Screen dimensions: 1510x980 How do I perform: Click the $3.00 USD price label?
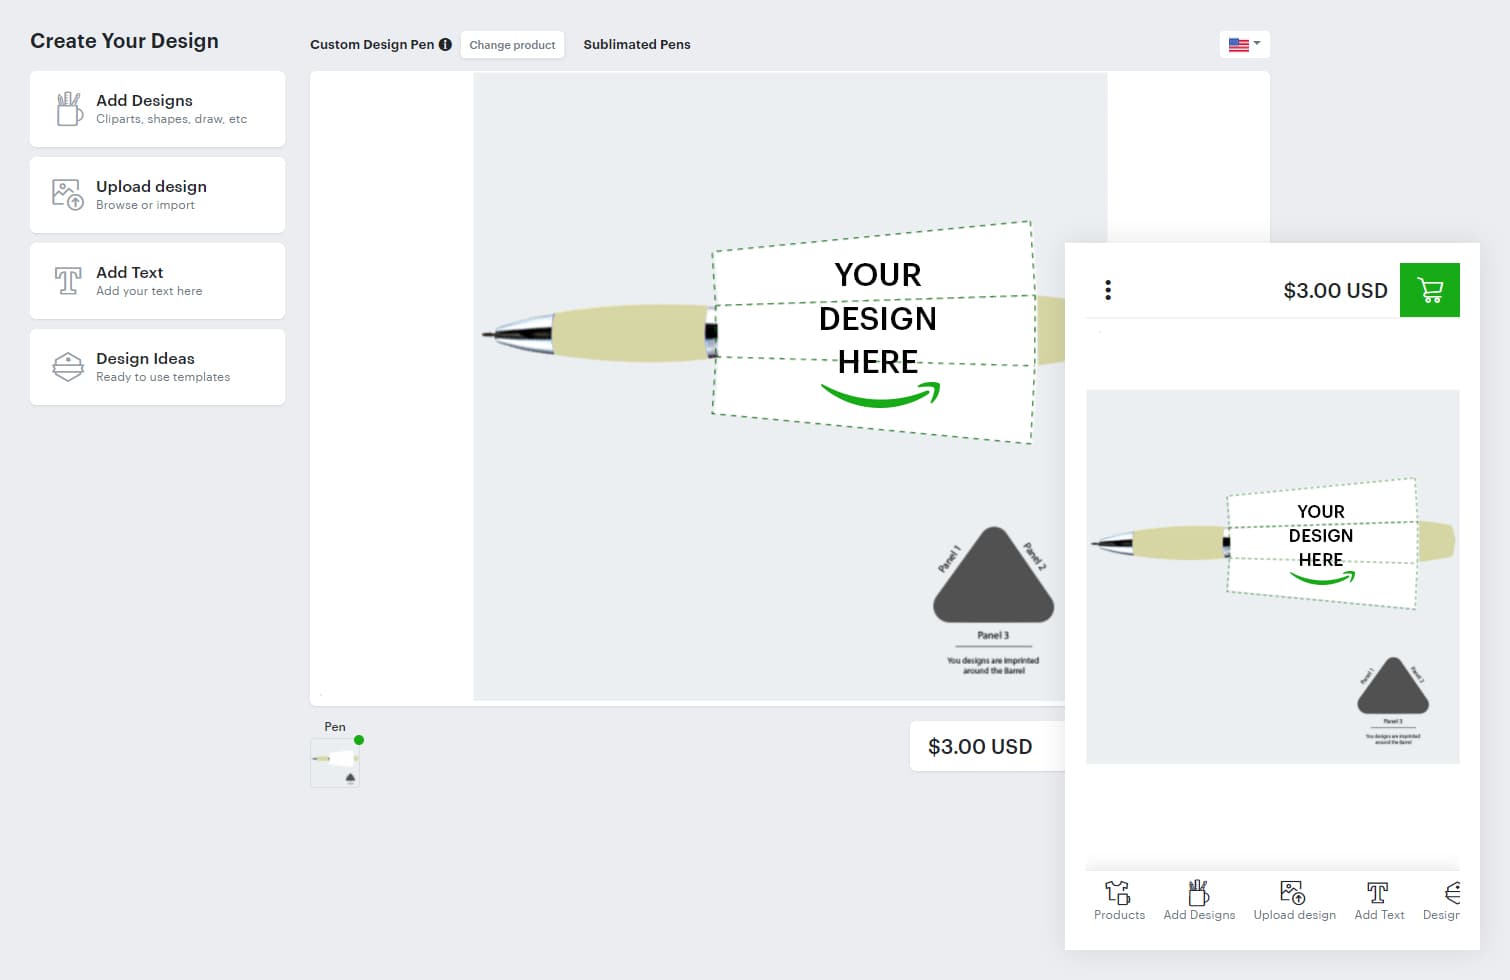979,746
